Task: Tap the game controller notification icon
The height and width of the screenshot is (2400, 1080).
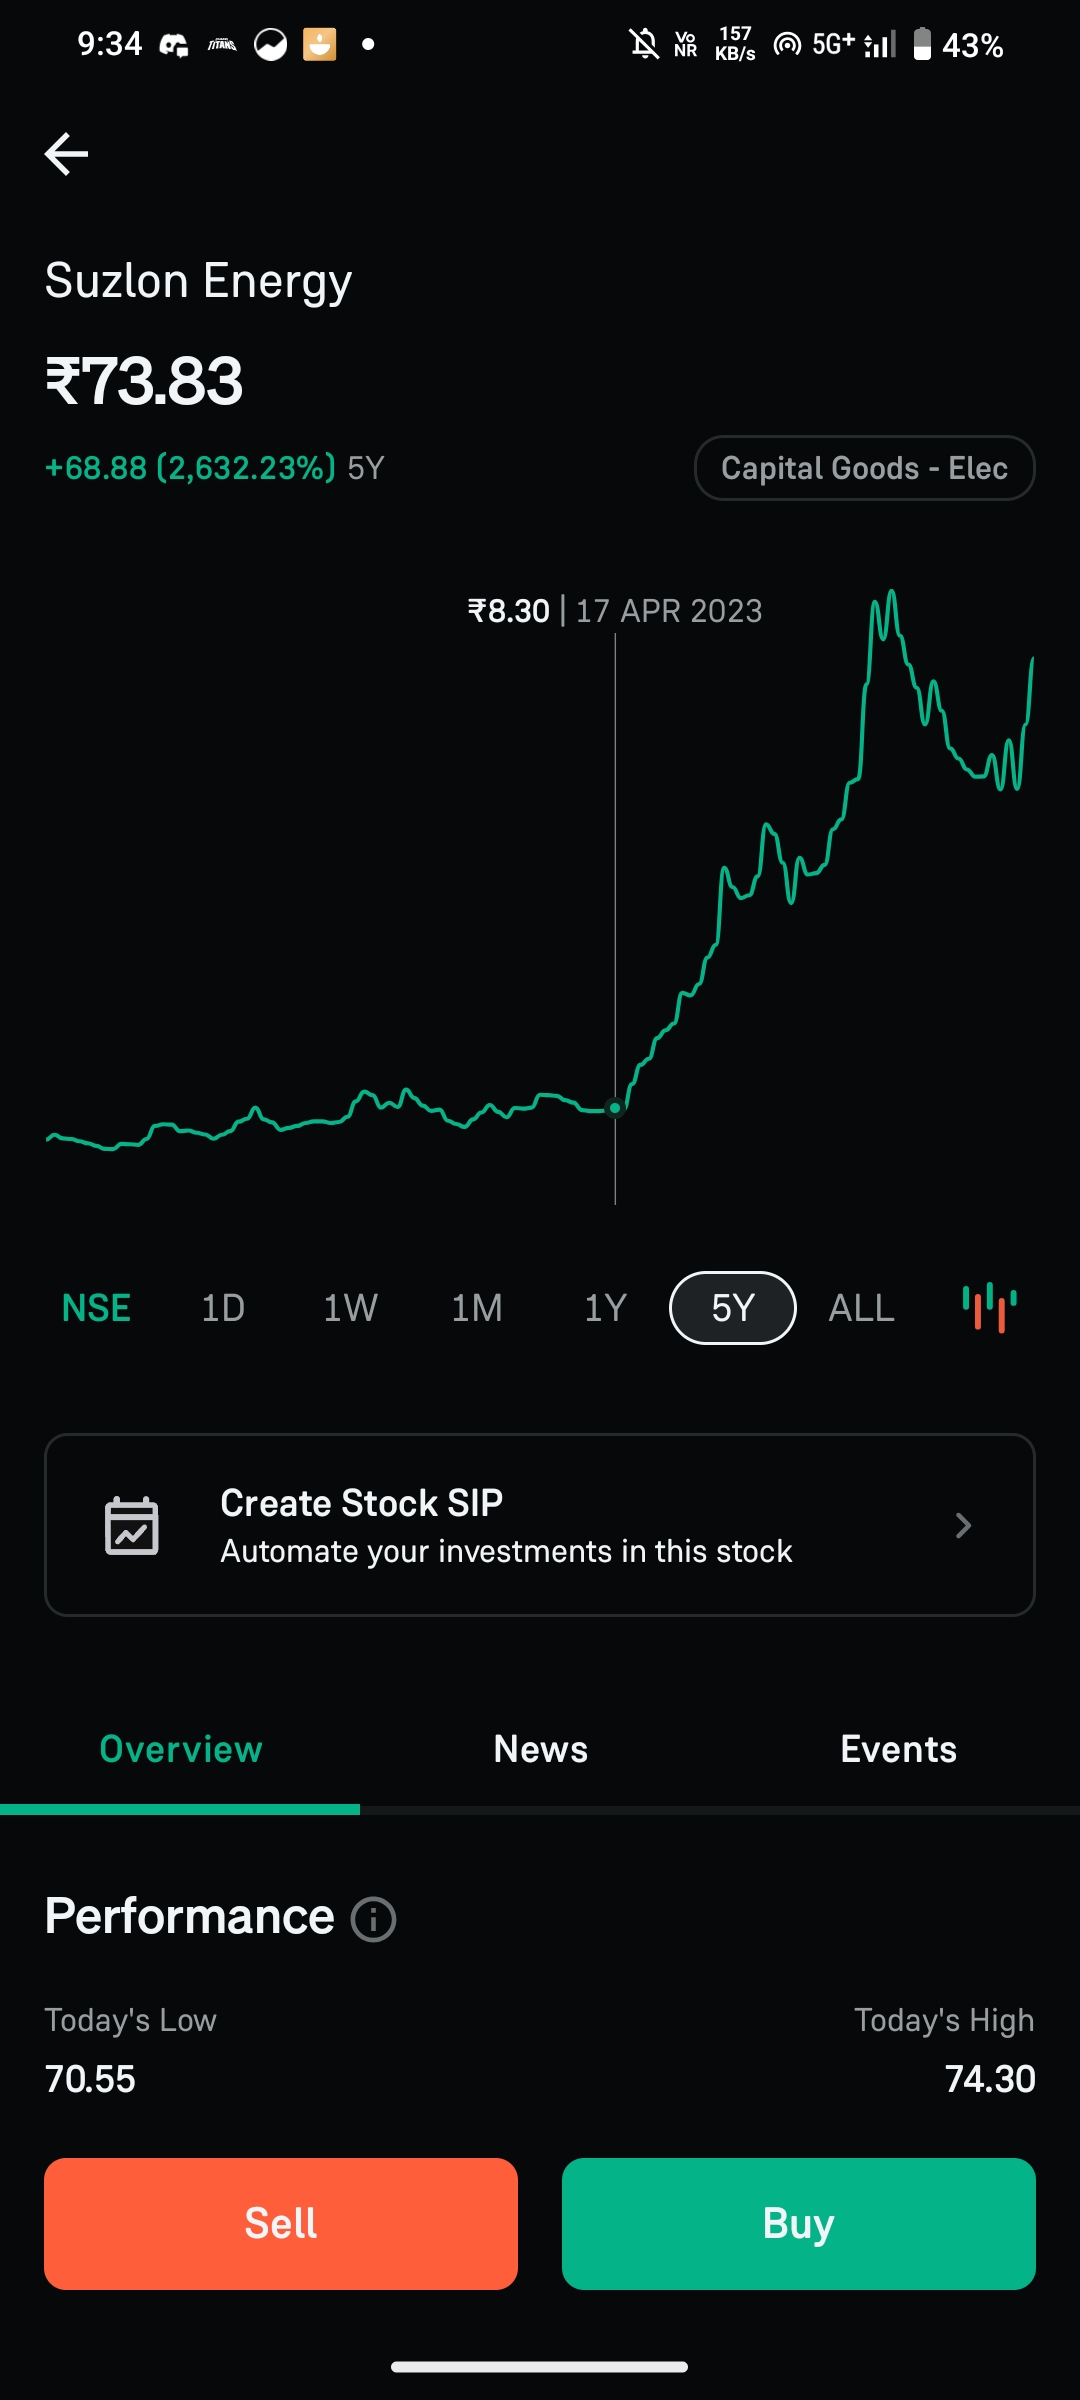Action: [x=174, y=45]
